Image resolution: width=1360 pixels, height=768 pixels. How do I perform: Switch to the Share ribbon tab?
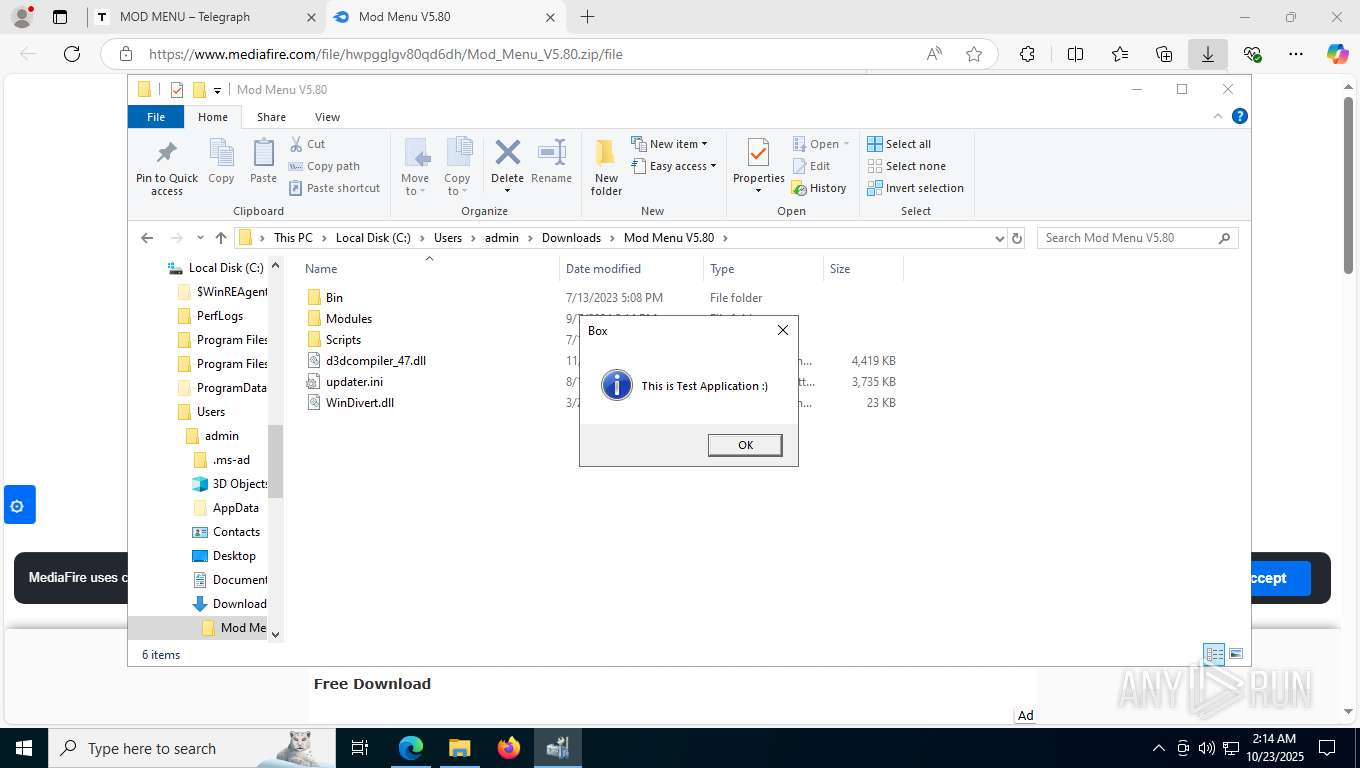coord(271,117)
